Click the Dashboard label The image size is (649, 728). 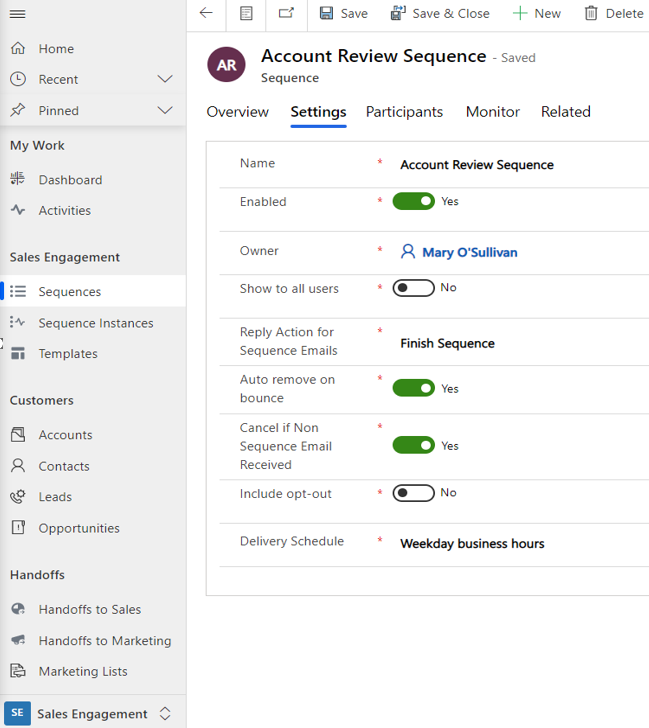click(x=71, y=180)
